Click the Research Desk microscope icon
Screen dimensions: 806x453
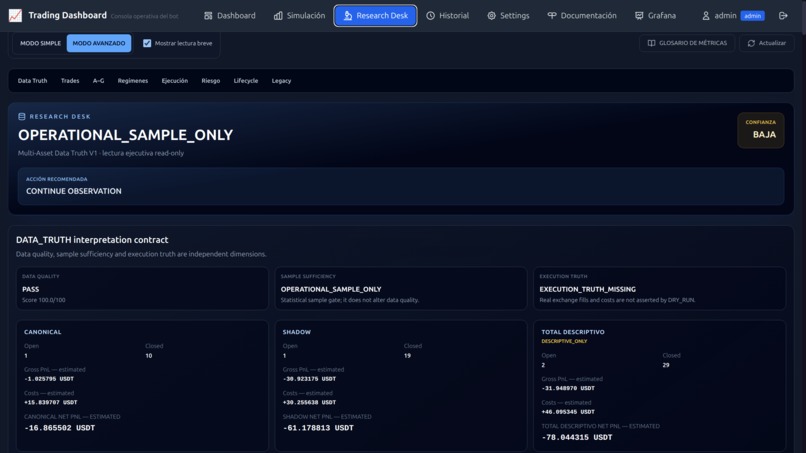click(348, 16)
